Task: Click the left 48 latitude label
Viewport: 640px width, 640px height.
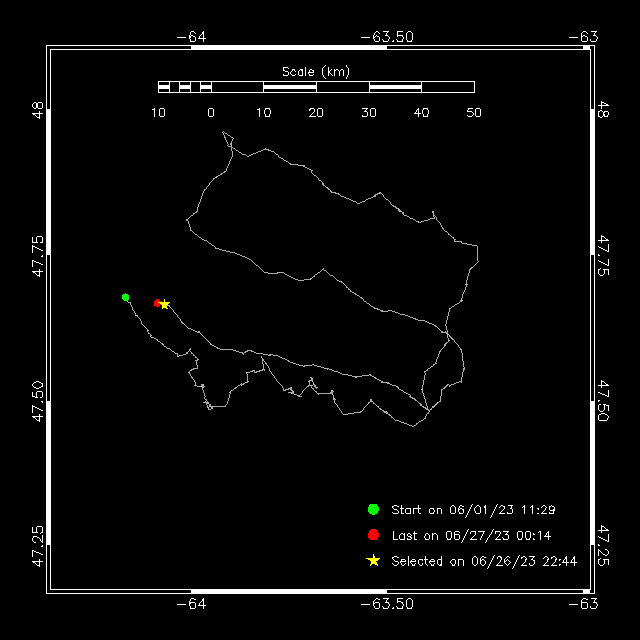Action: pos(38,110)
